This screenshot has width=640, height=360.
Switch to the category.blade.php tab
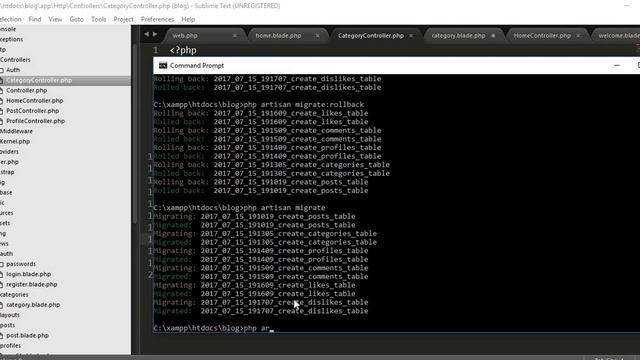tap(458, 36)
